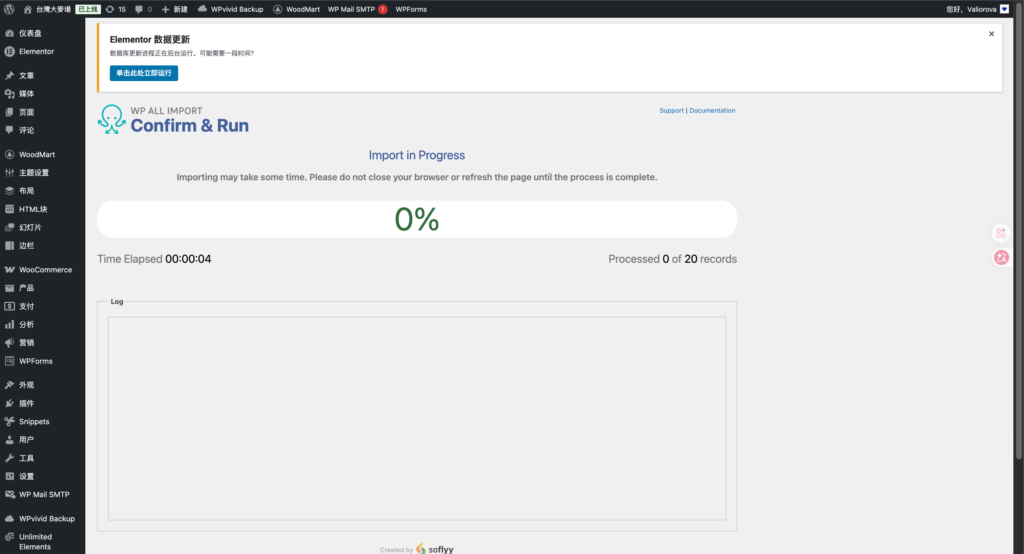Click the 设置 settings icon
The width and height of the screenshot is (1024, 554).
(9, 477)
